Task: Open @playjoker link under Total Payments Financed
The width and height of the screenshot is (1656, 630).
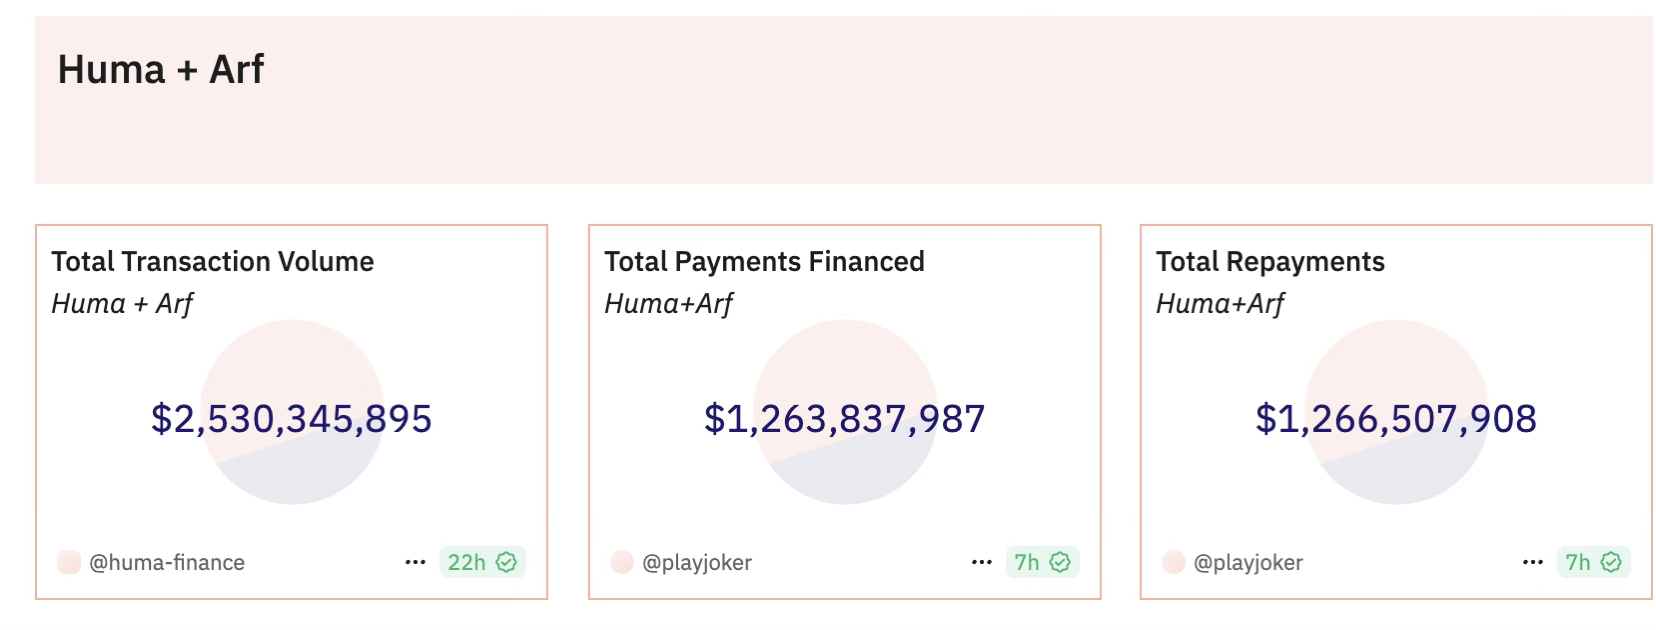Action: (697, 563)
